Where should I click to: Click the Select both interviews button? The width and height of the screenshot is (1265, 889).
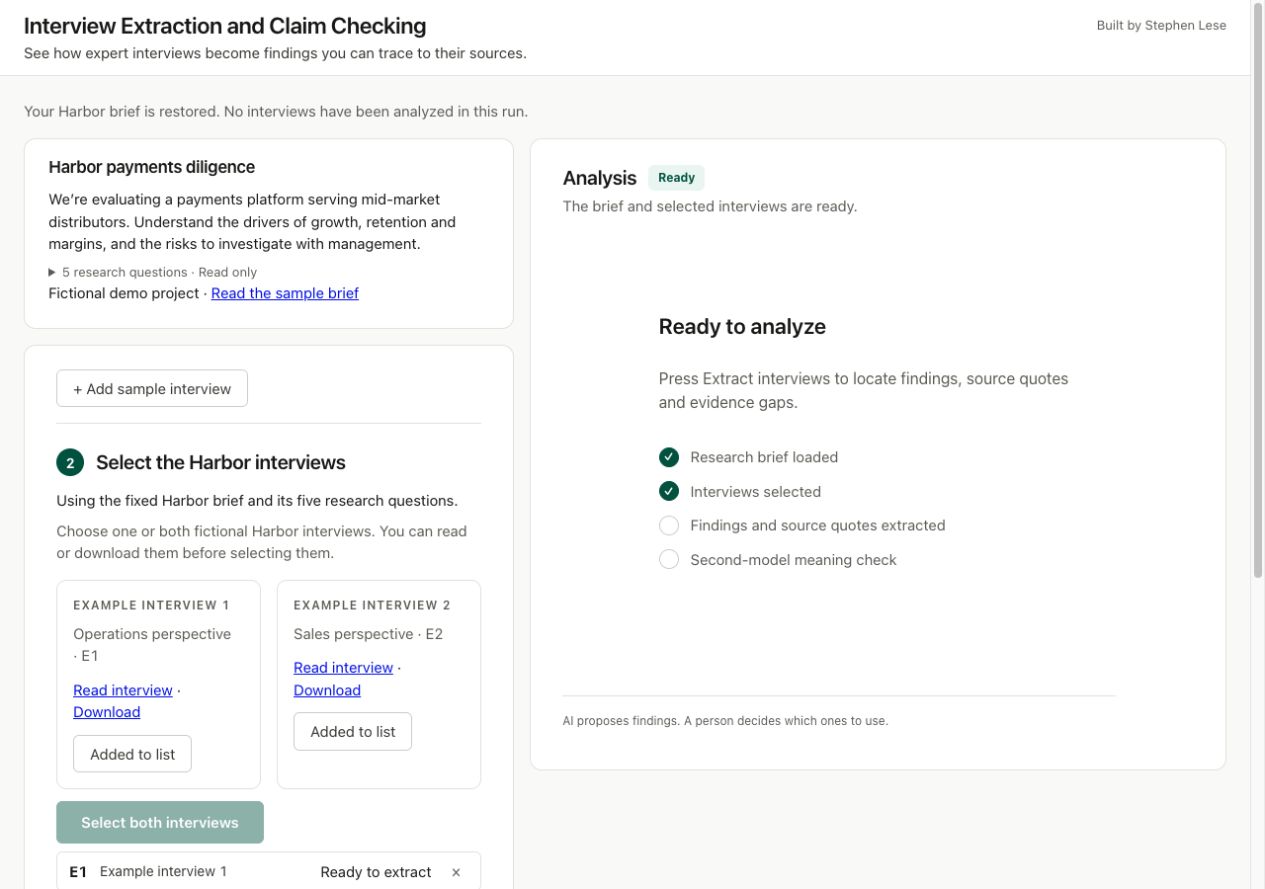[160, 823]
